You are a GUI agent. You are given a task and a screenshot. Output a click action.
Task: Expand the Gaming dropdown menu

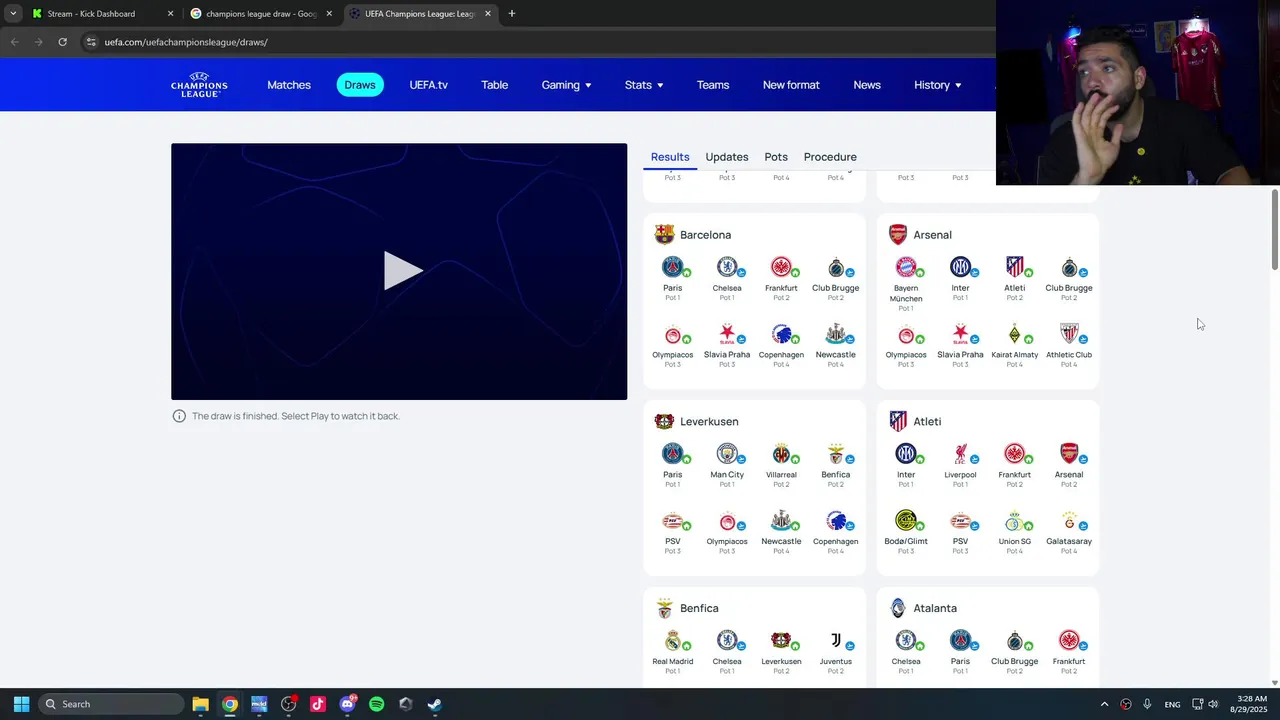(x=566, y=85)
